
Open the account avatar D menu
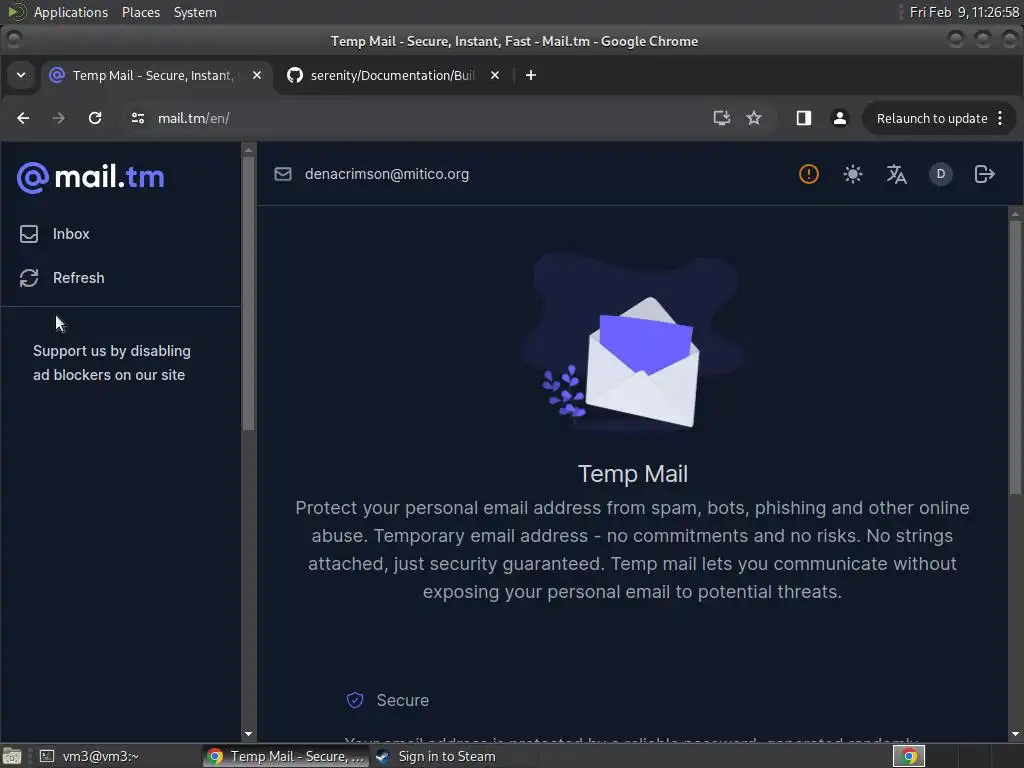click(940, 174)
